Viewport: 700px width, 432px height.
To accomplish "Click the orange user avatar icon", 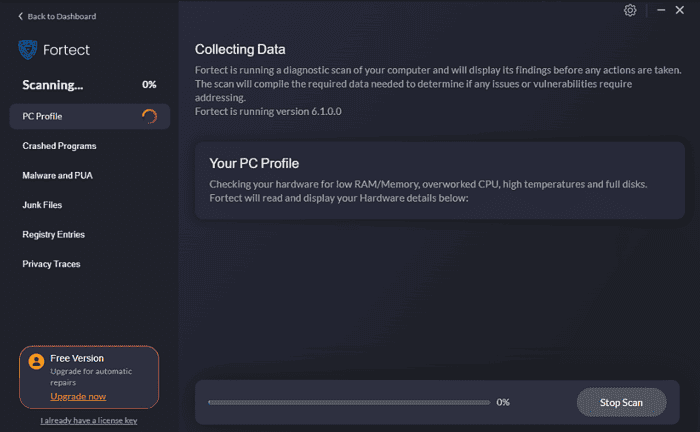I will [x=36, y=362].
